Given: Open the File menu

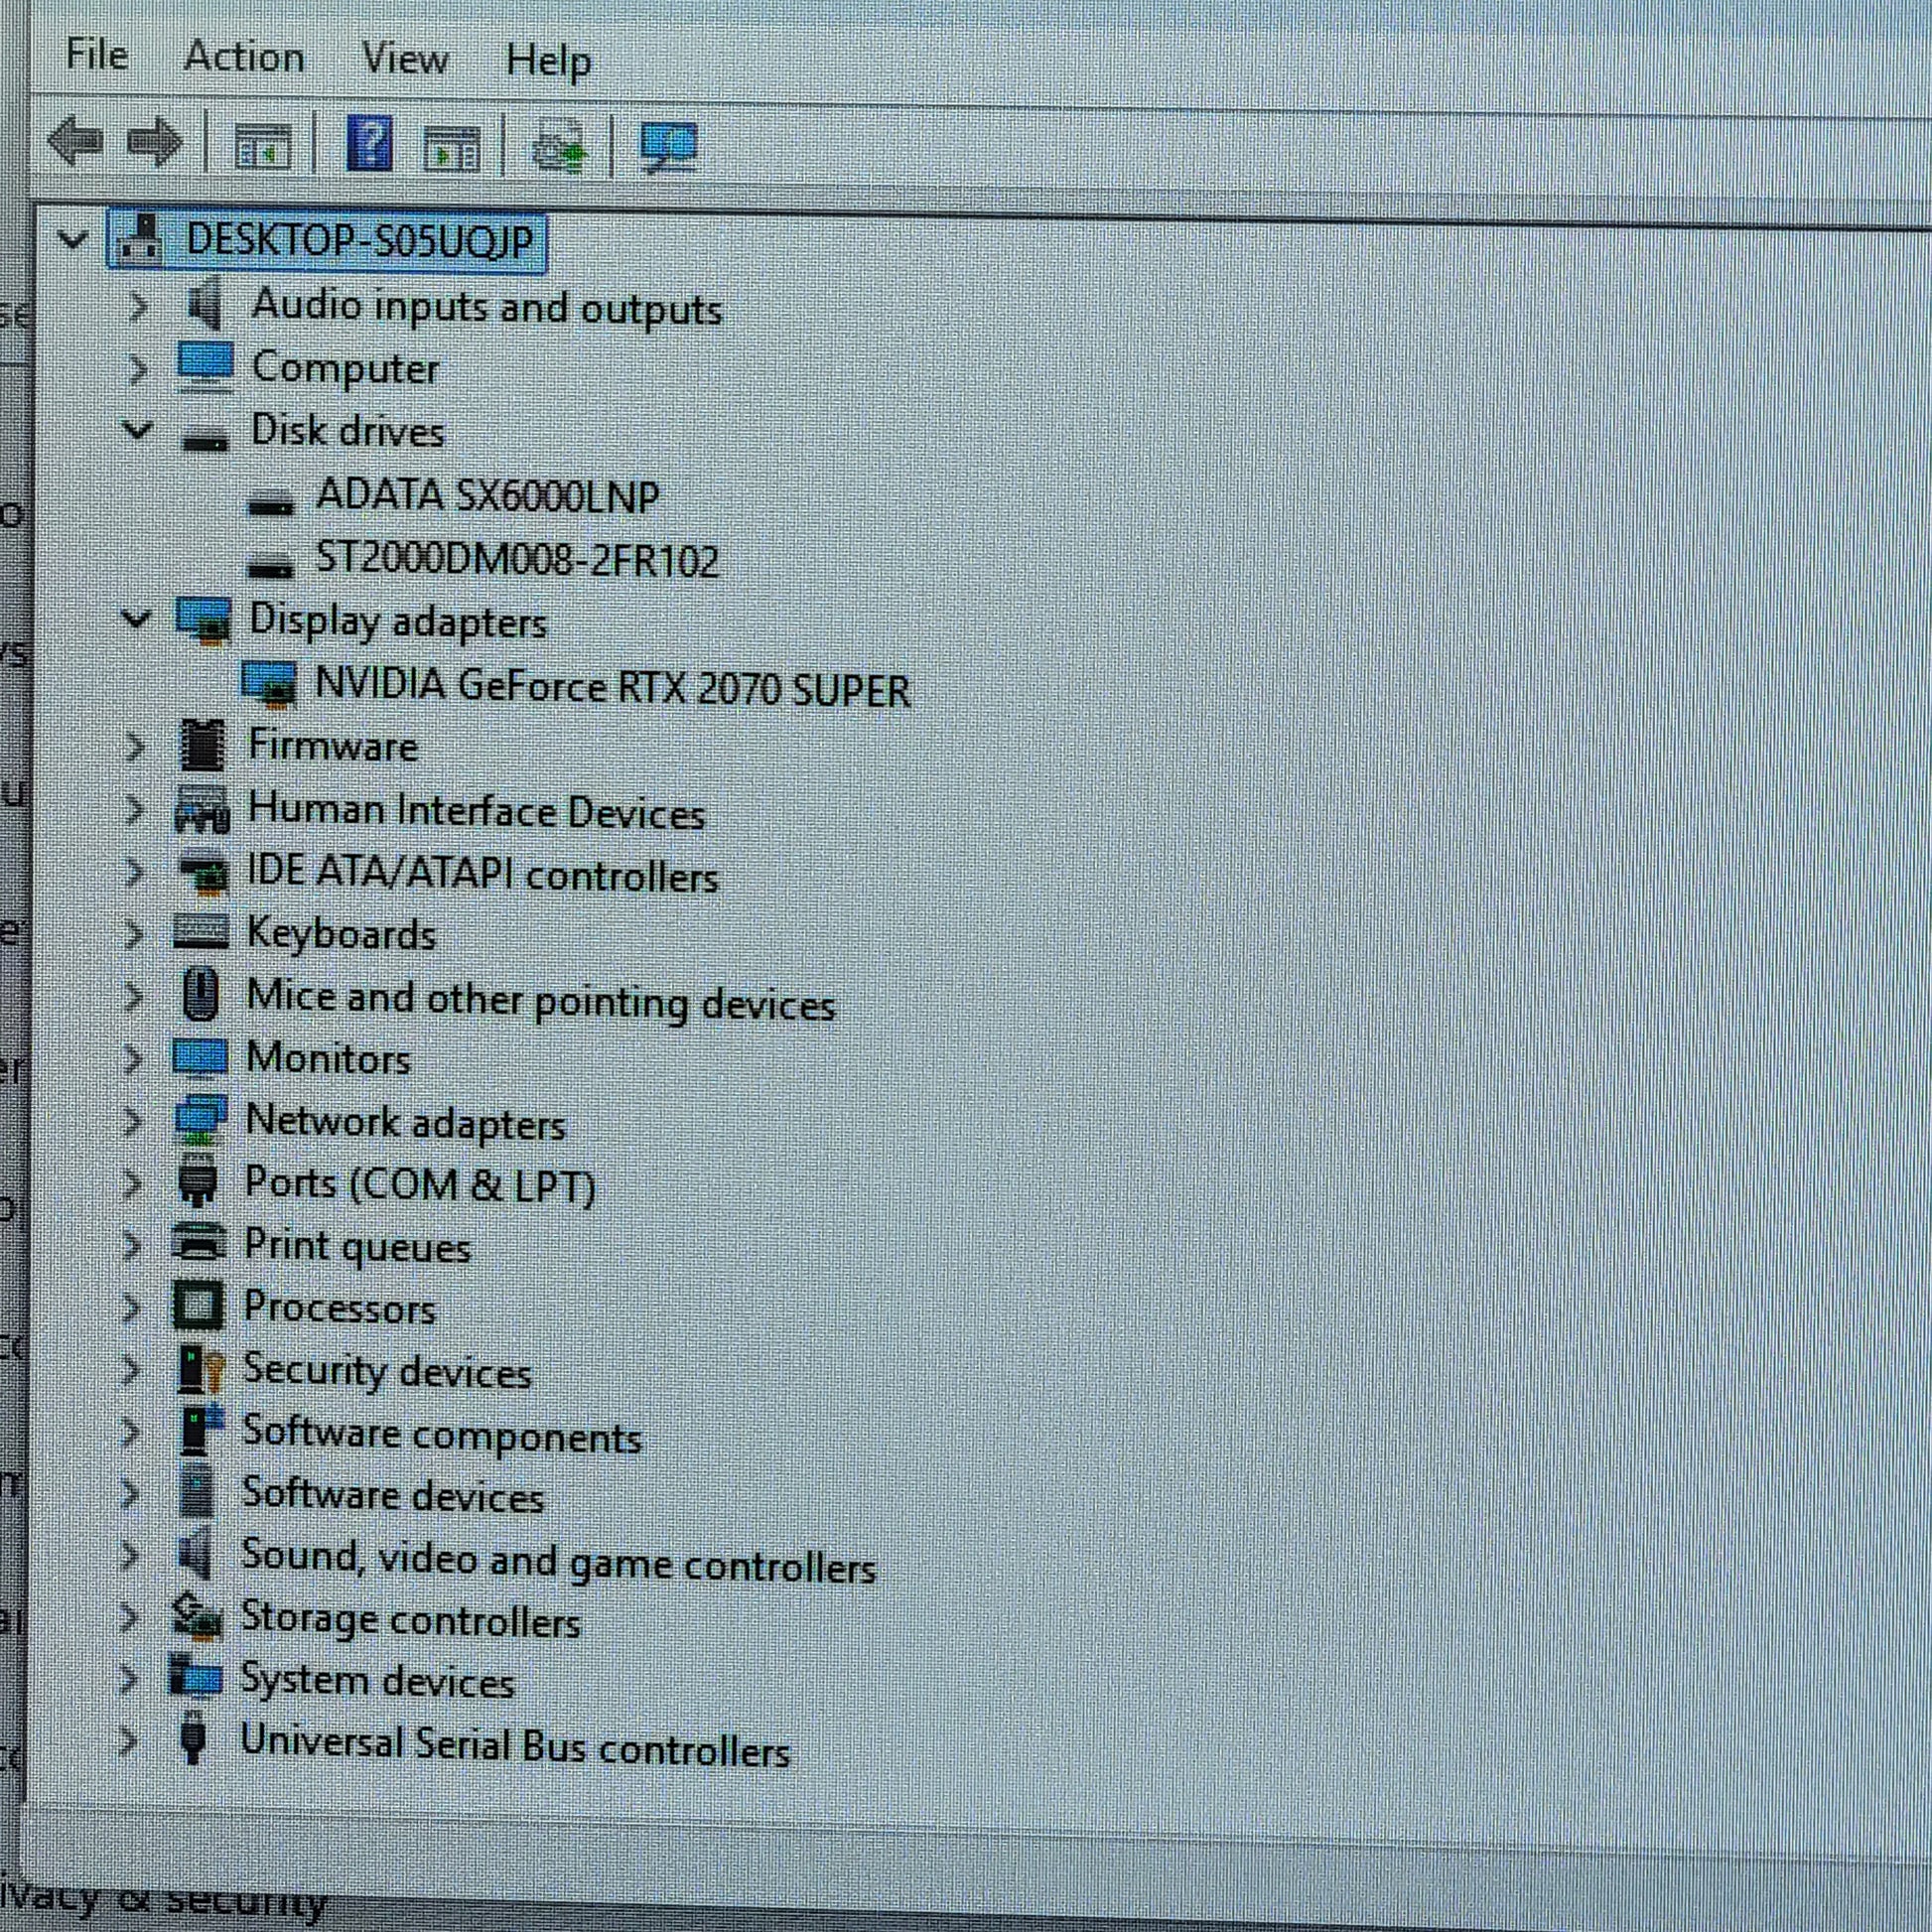Looking at the screenshot, I should [96, 54].
